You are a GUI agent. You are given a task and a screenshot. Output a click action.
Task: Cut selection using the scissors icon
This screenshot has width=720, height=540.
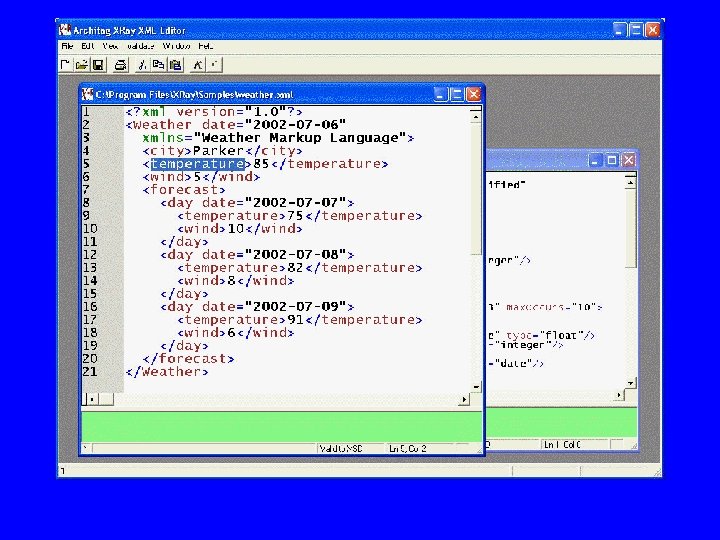pyautogui.click(x=142, y=65)
